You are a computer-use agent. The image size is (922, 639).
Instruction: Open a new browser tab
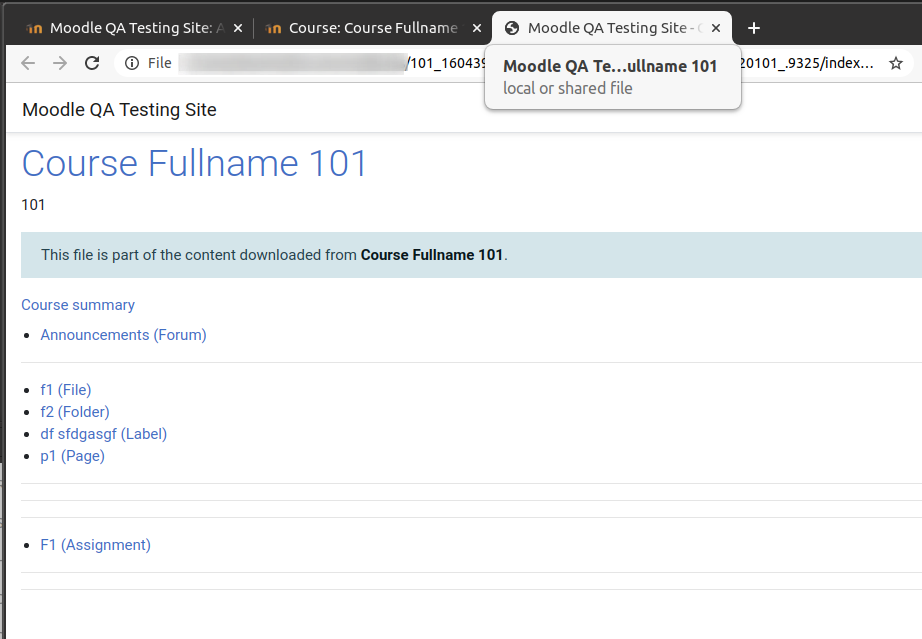pos(754,28)
